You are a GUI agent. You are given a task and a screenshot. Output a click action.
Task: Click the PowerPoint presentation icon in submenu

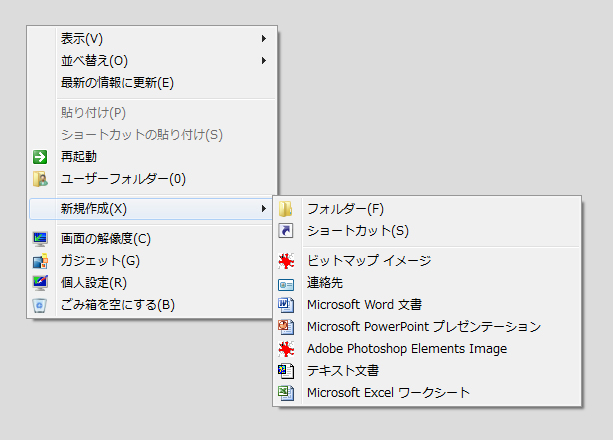[x=286, y=327]
